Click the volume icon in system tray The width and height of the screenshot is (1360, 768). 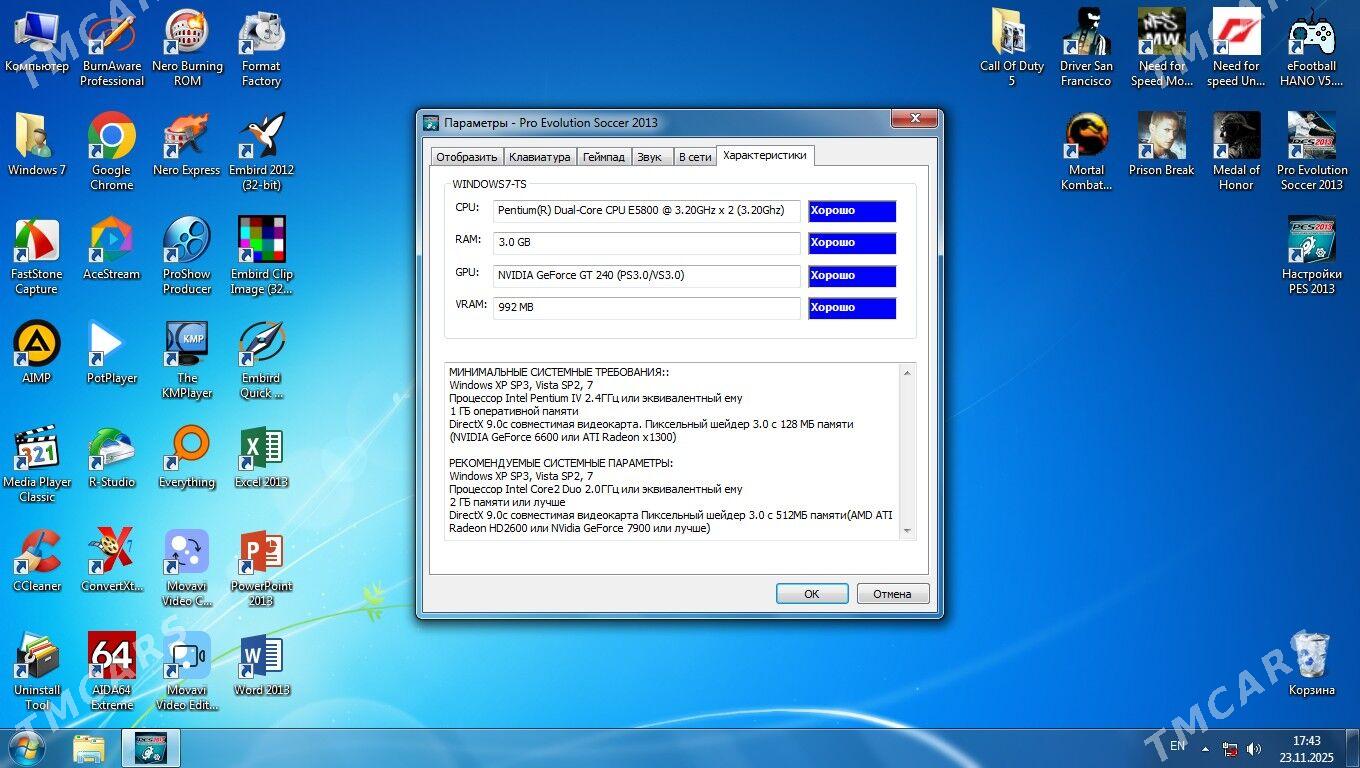coord(1254,748)
